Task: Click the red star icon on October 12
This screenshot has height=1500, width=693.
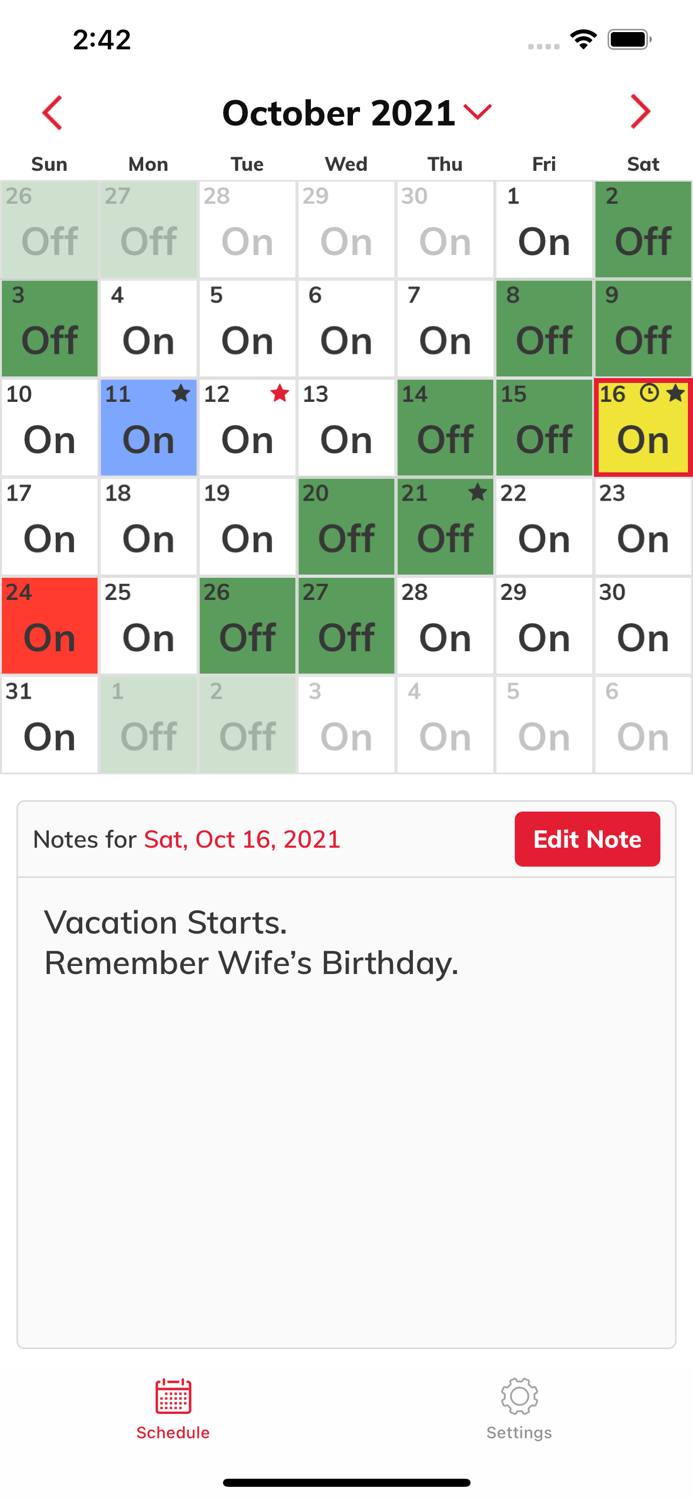Action: [278, 394]
